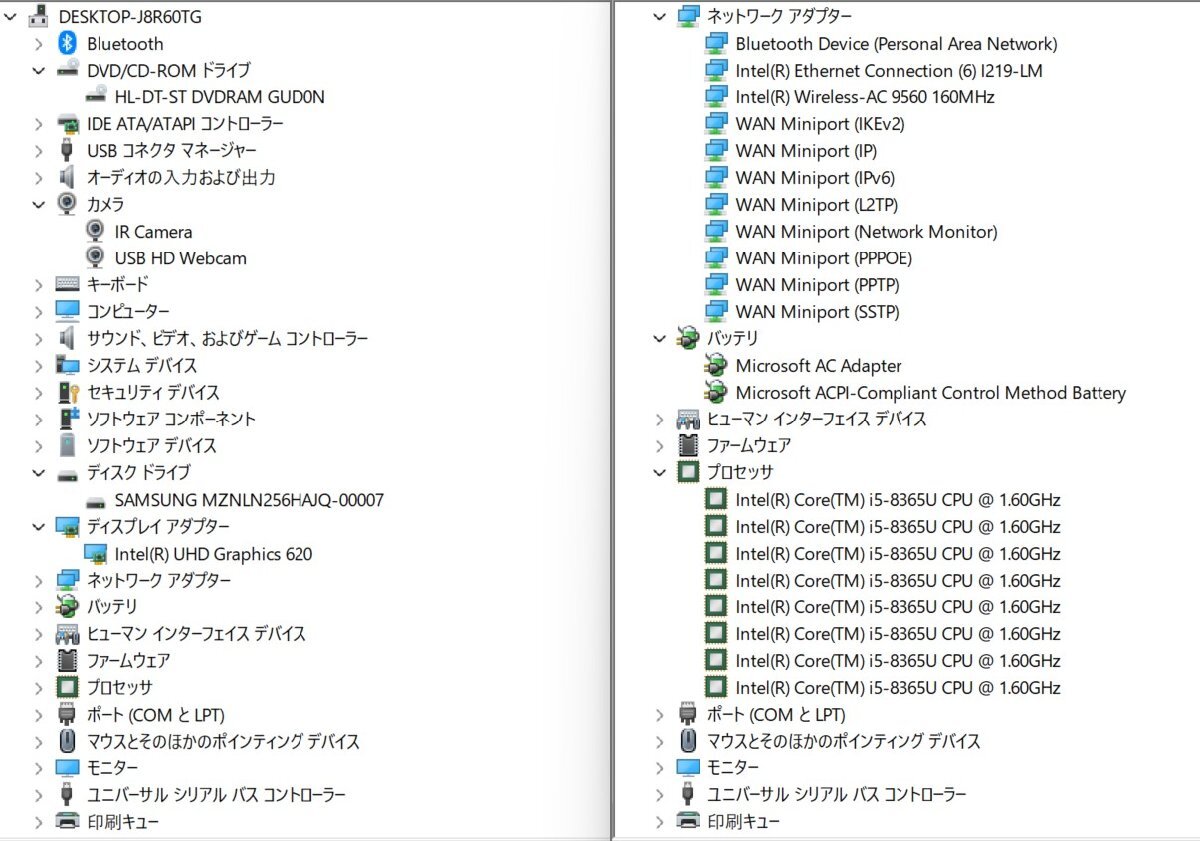Click the icon beside Microsoft ACPI-Compliant Control Method Battery
Viewport: 1200px width, 841px height.
click(x=716, y=392)
